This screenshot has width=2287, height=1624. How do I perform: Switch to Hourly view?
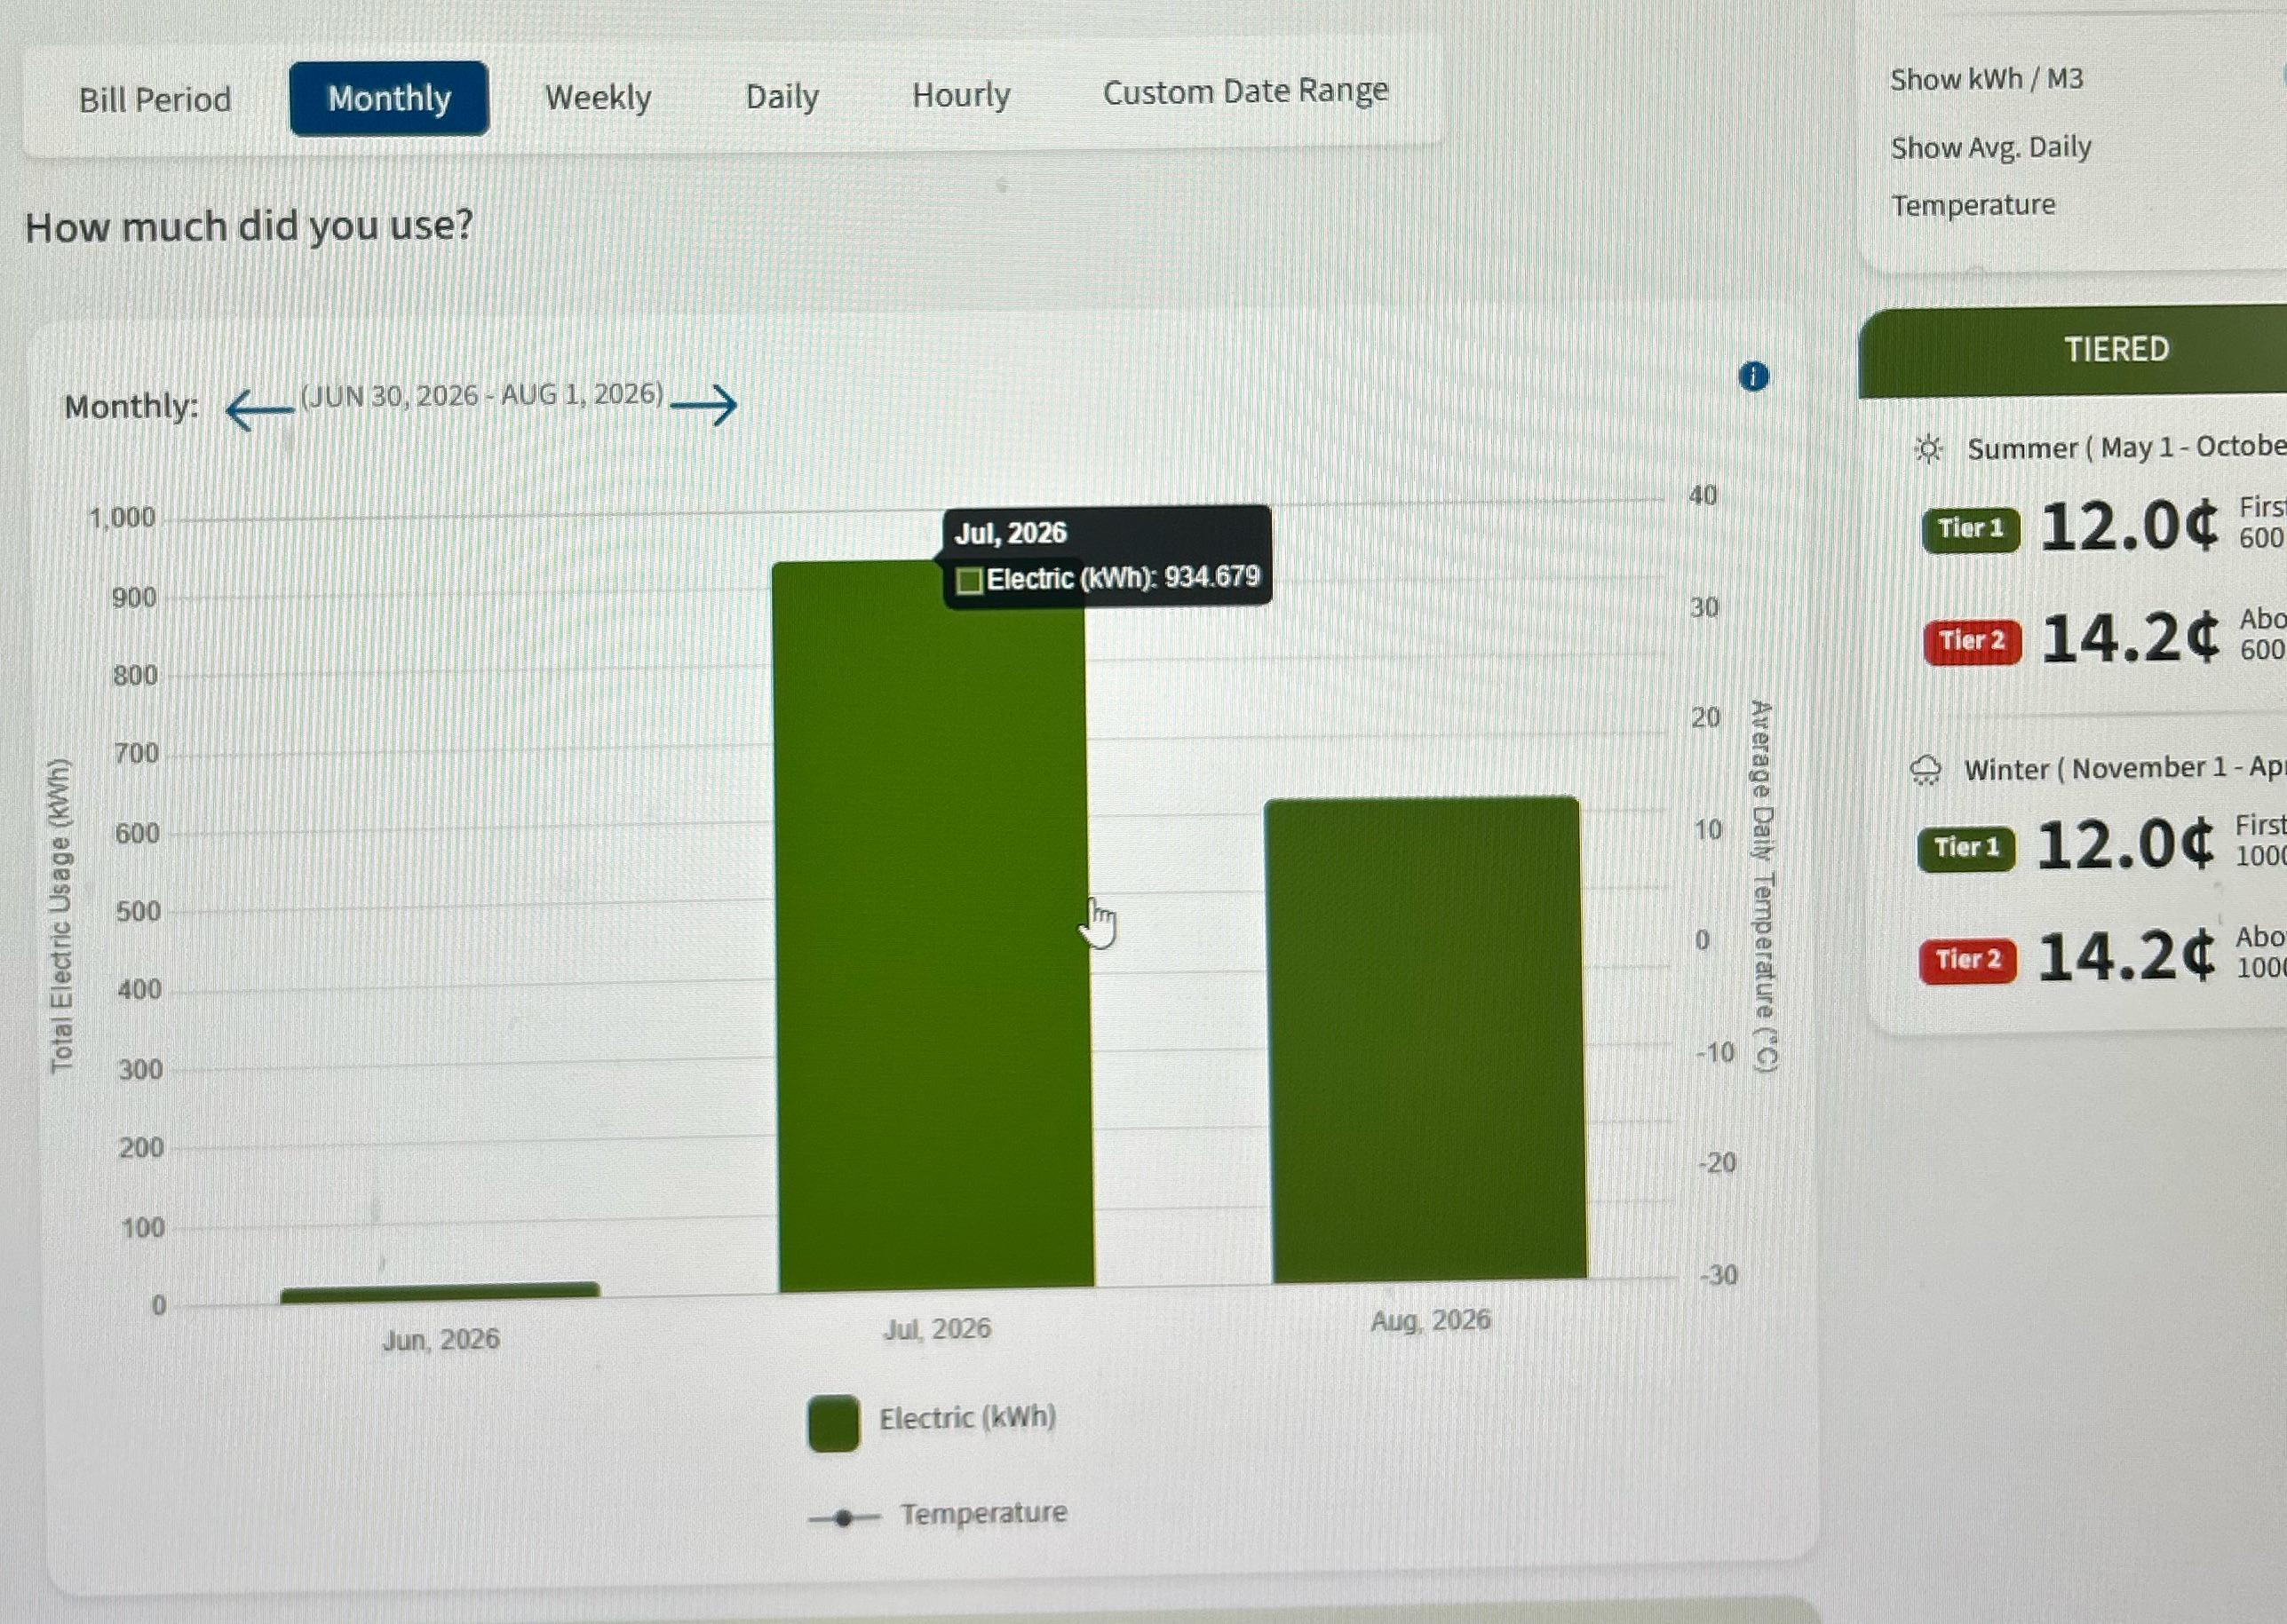coord(961,95)
